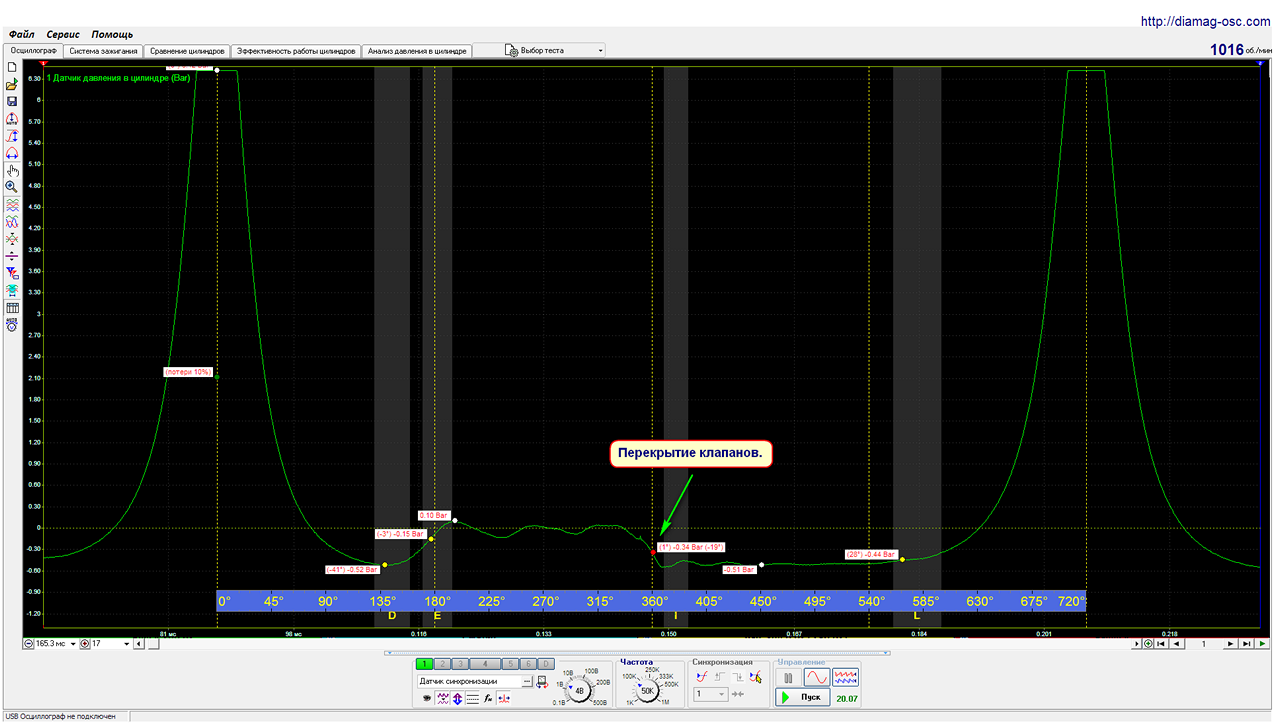Click the Пуск start button
The image size is (1280, 725).
click(x=803, y=697)
